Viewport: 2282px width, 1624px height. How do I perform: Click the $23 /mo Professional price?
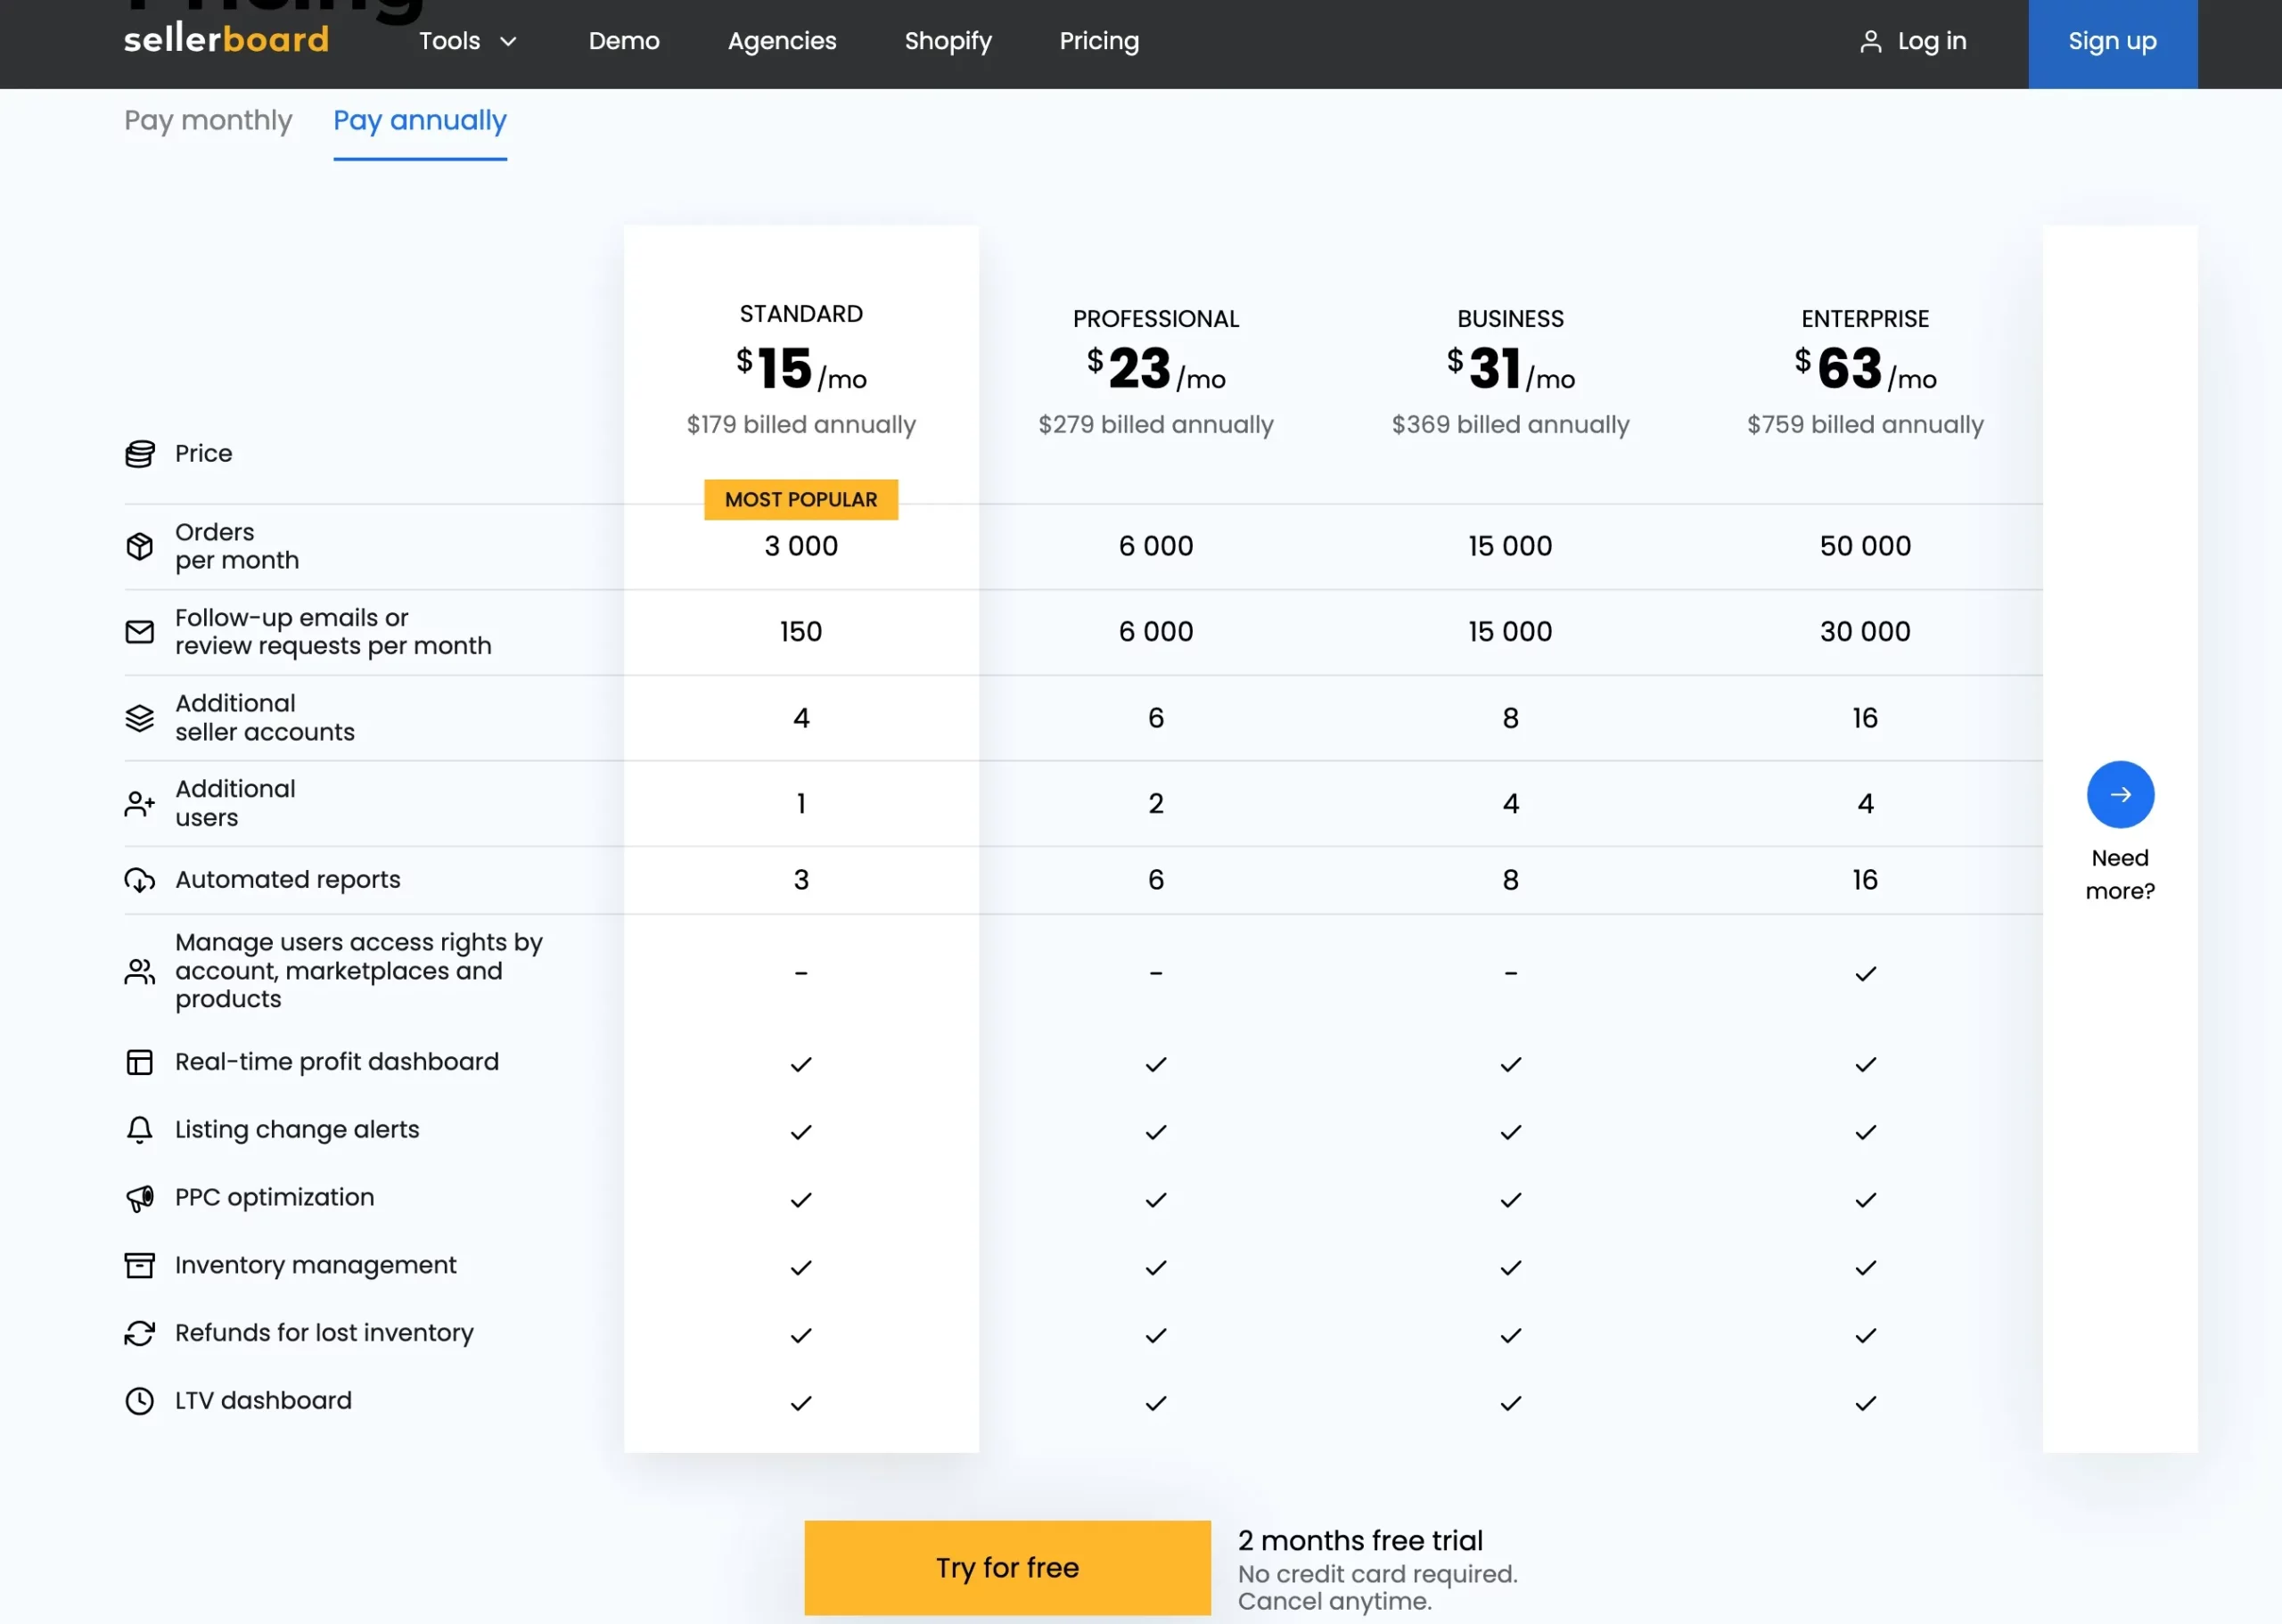(x=1156, y=369)
